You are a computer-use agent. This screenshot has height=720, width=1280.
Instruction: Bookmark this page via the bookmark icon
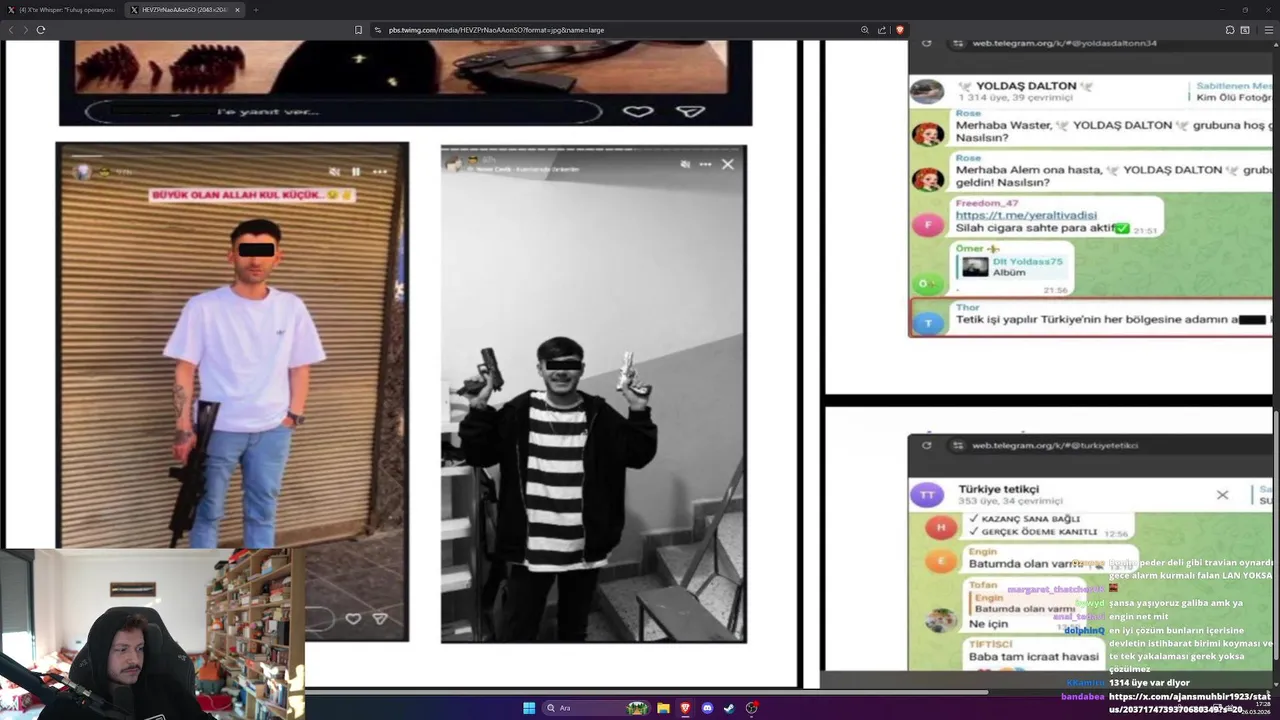[x=358, y=30]
